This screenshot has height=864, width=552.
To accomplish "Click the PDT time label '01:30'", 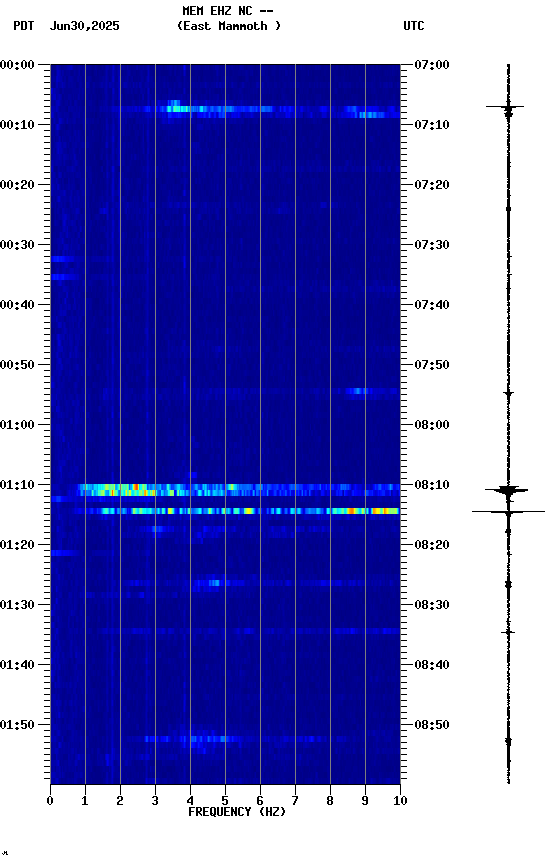I will 17,606.
